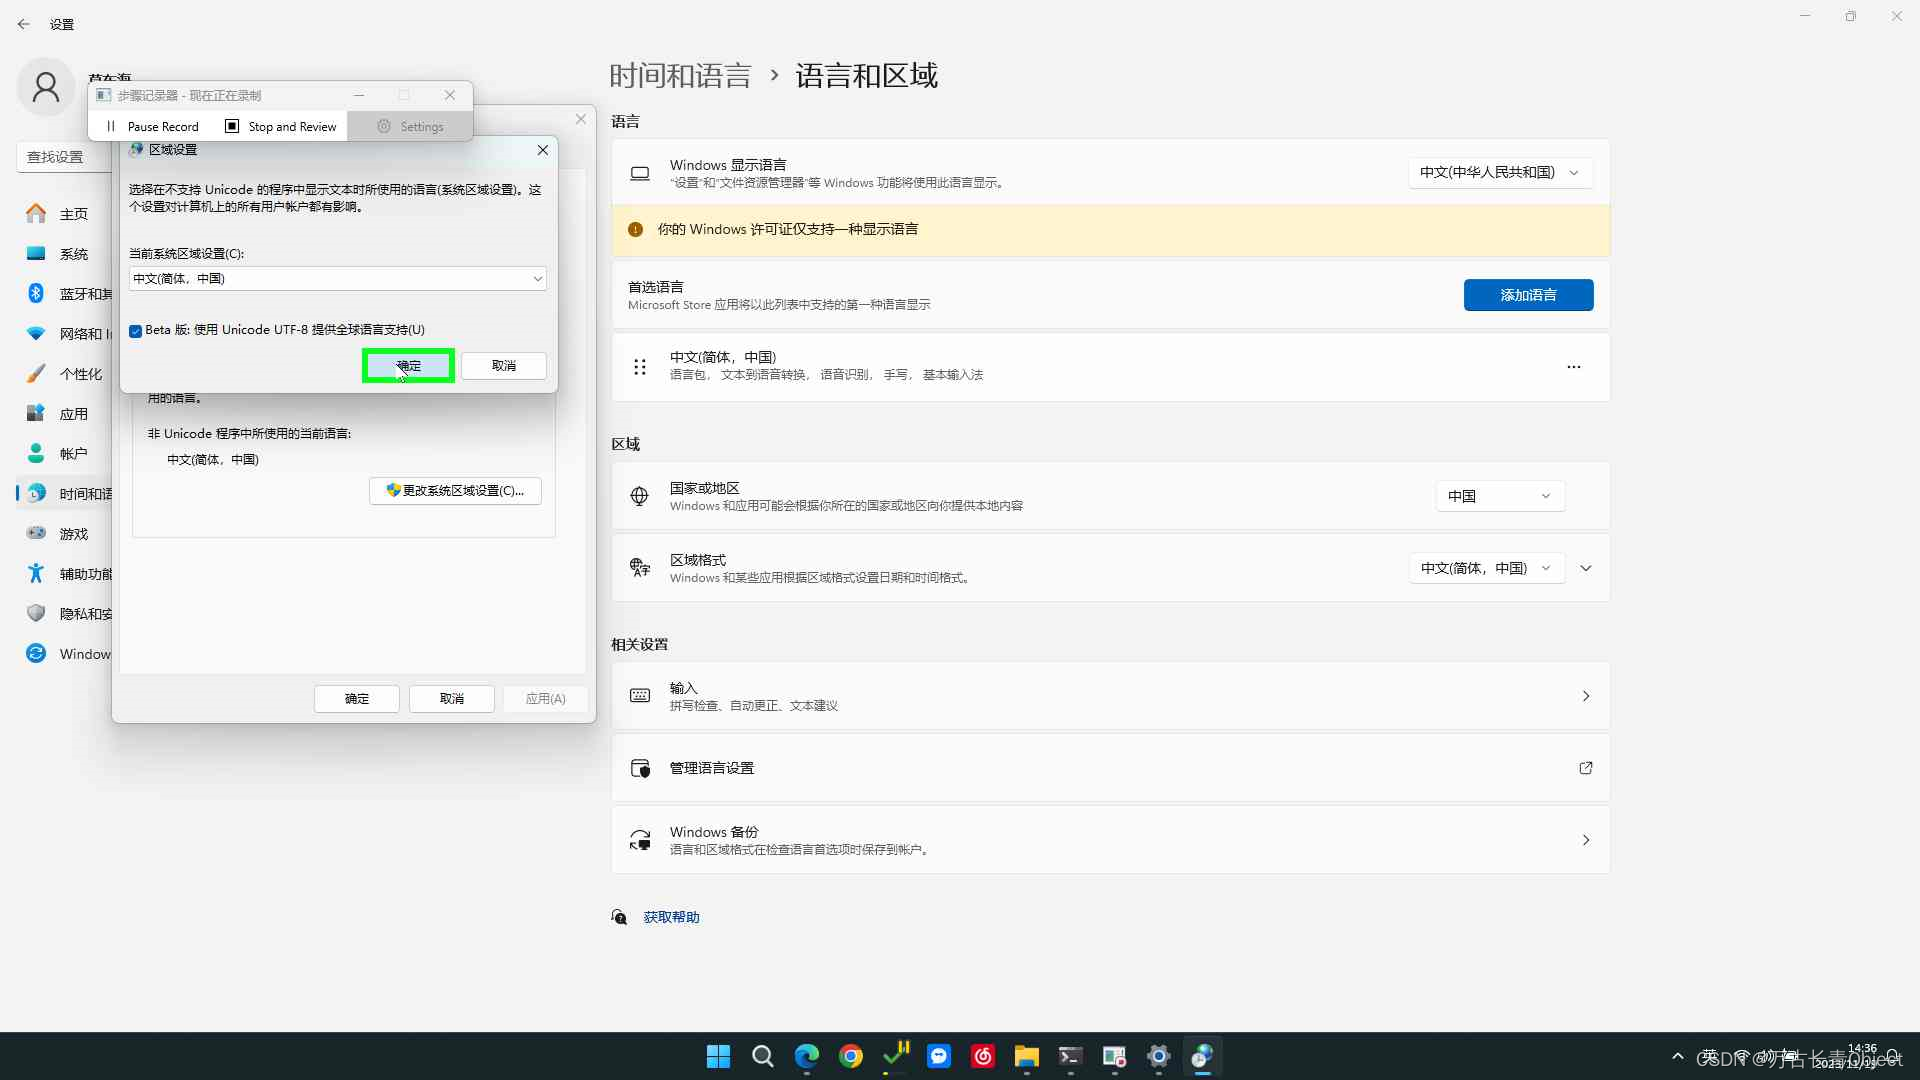Expand the regional format section chevron
This screenshot has height=1080, width=1920.
[1586, 568]
